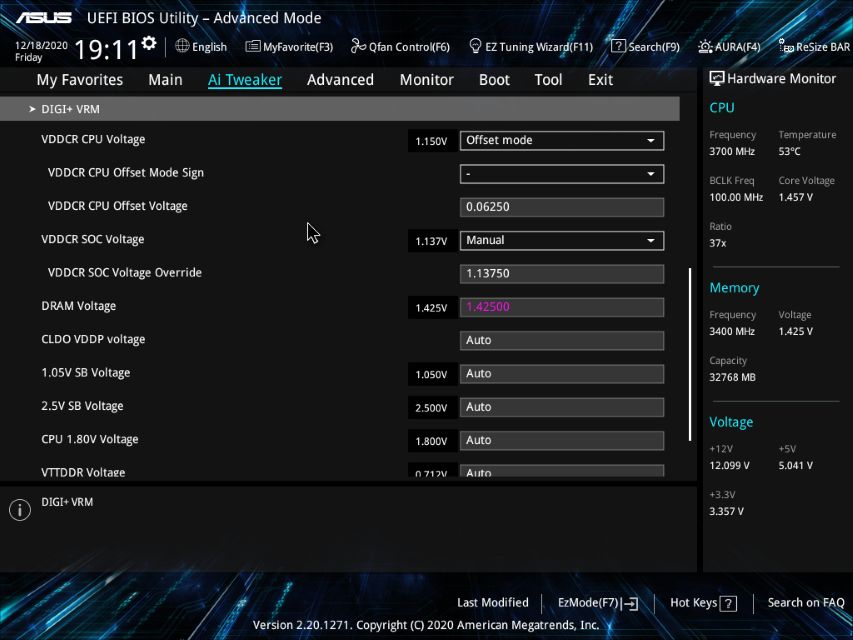Click the 1.150V current value readout
Screen dimensions: 853x640
[x=431, y=141]
